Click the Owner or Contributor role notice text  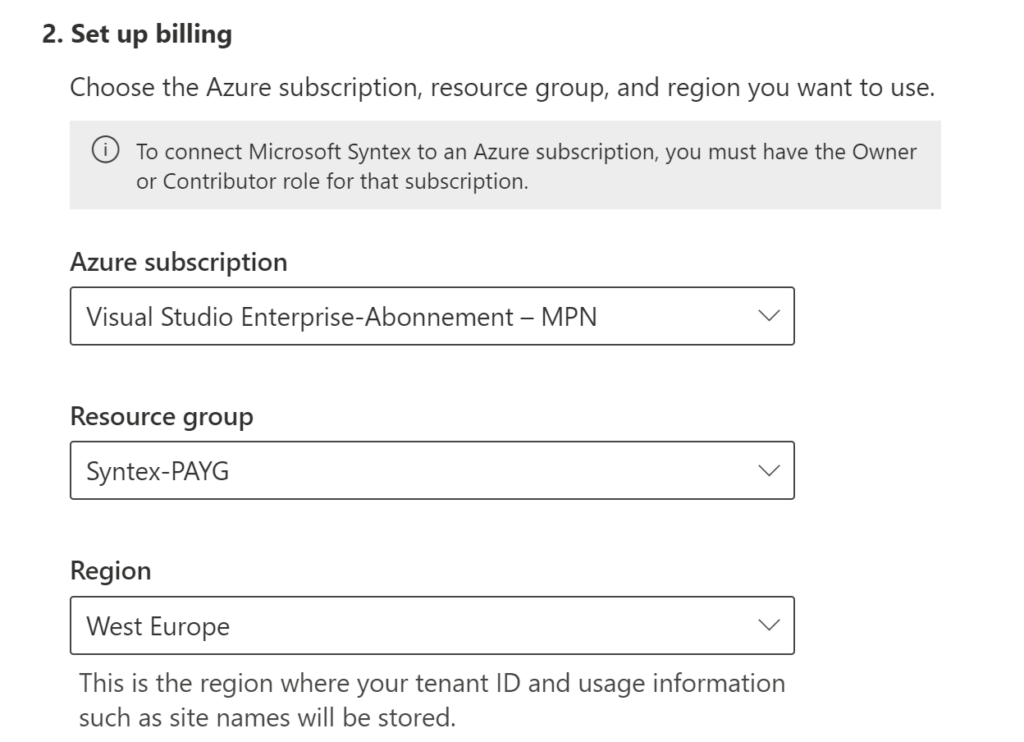tap(526, 166)
